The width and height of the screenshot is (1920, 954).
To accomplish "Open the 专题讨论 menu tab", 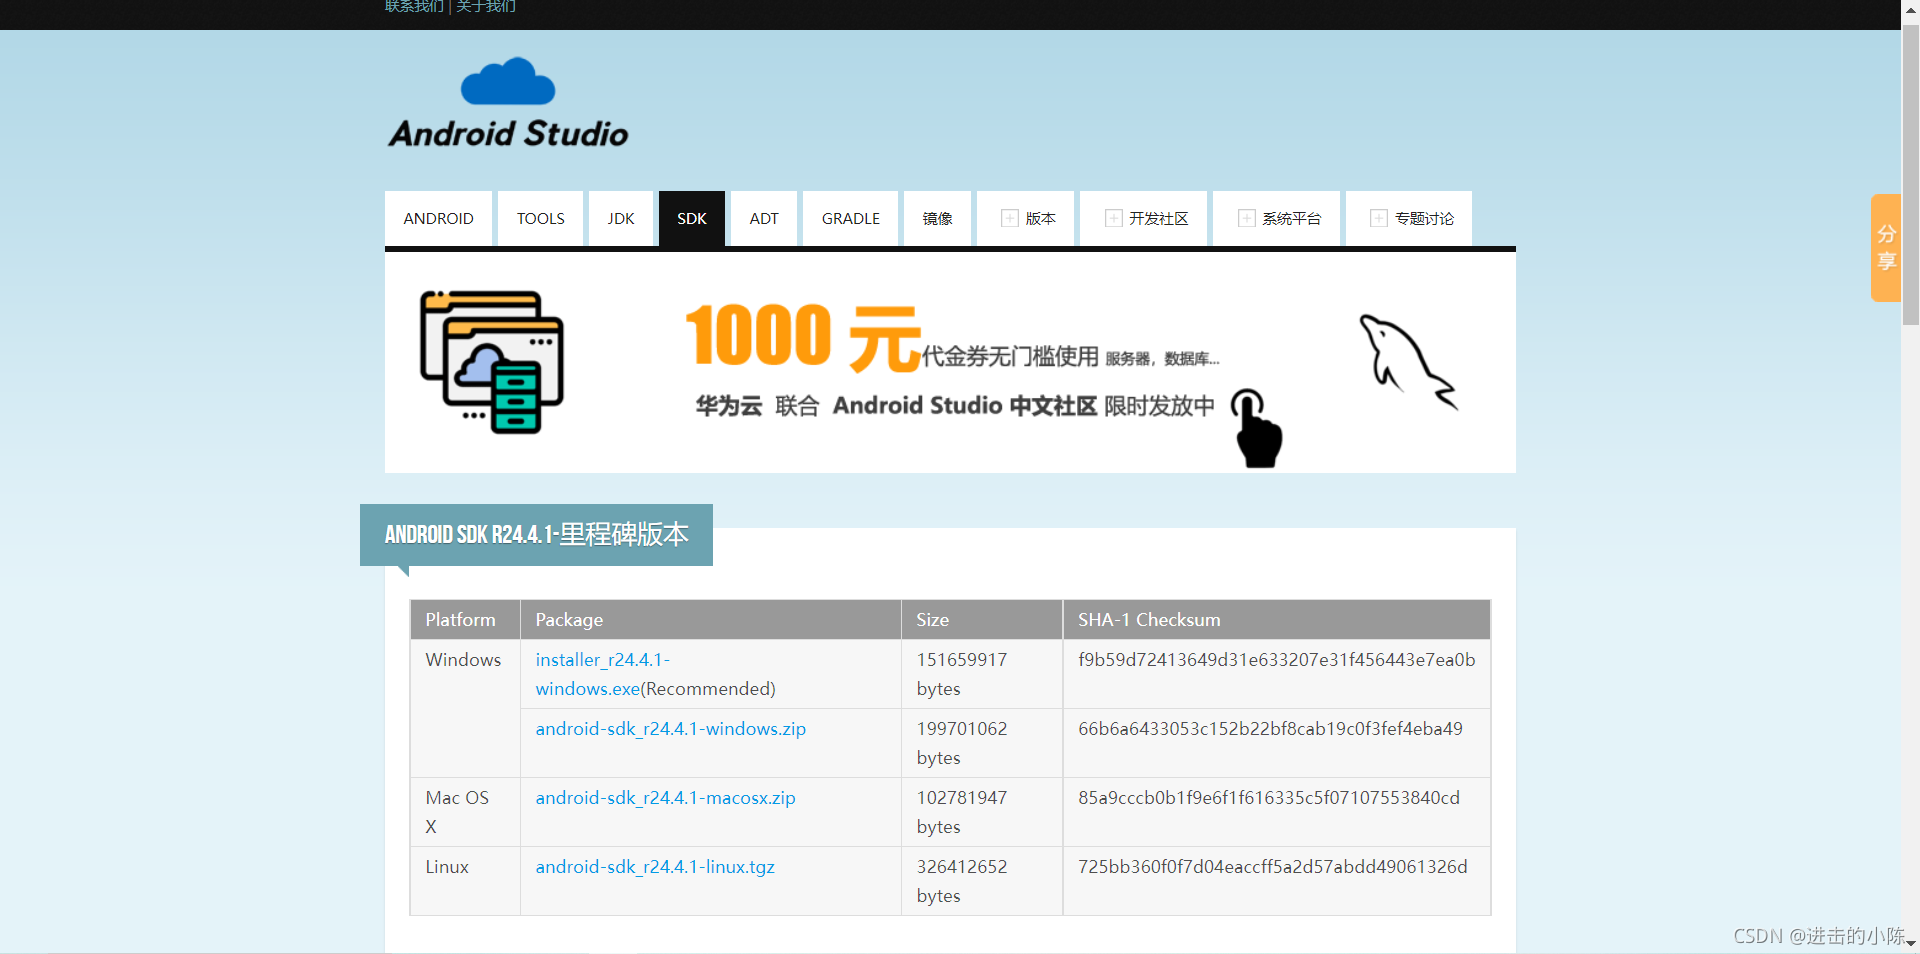I will (1409, 218).
